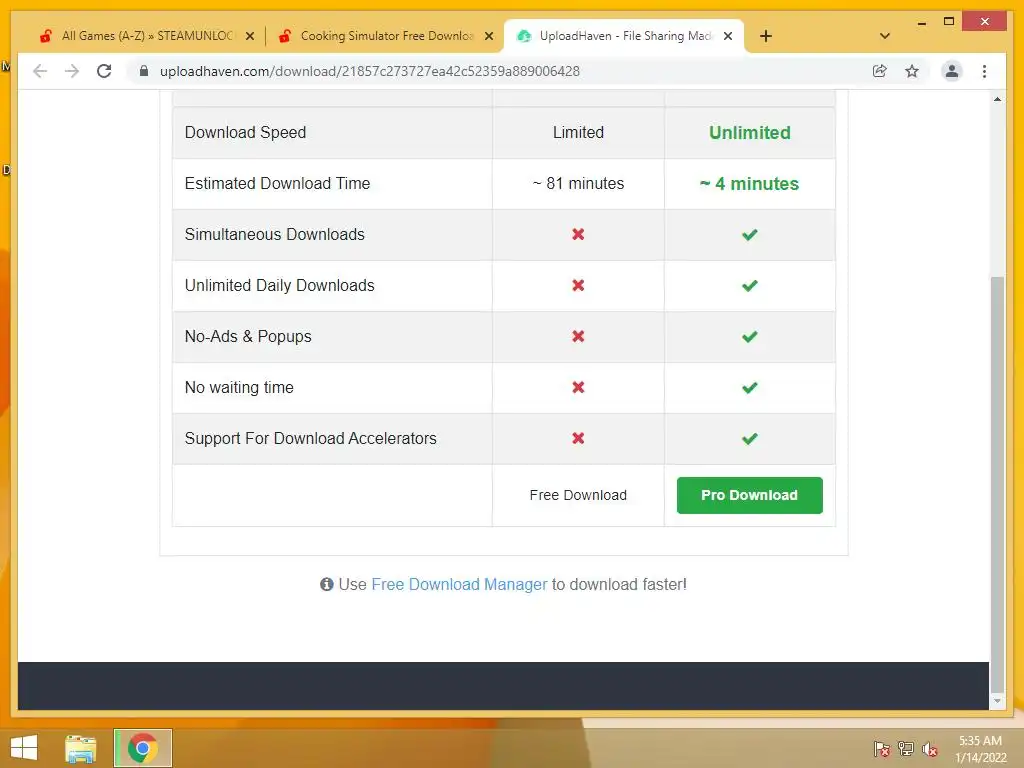
Task: Click the muted volume tray icon
Action: coord(929,749)
